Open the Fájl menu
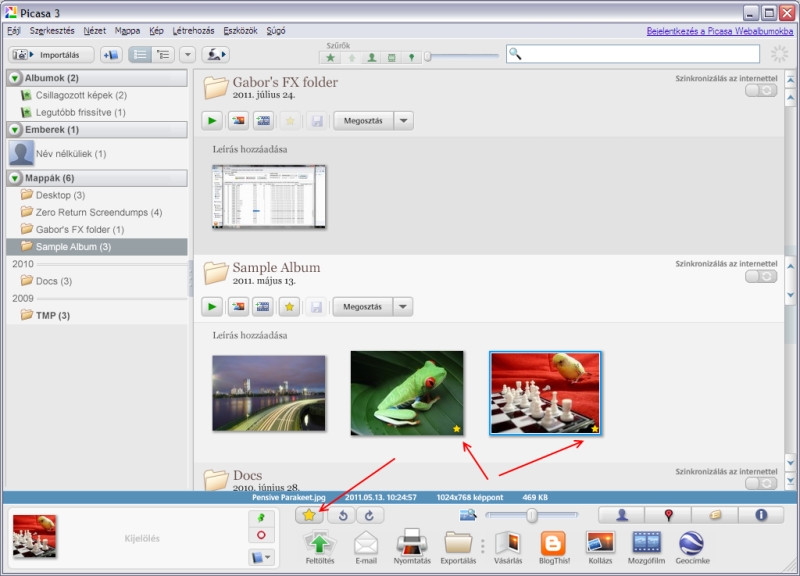This screenshot has height=576, width=800. click(x=14, y=31)
